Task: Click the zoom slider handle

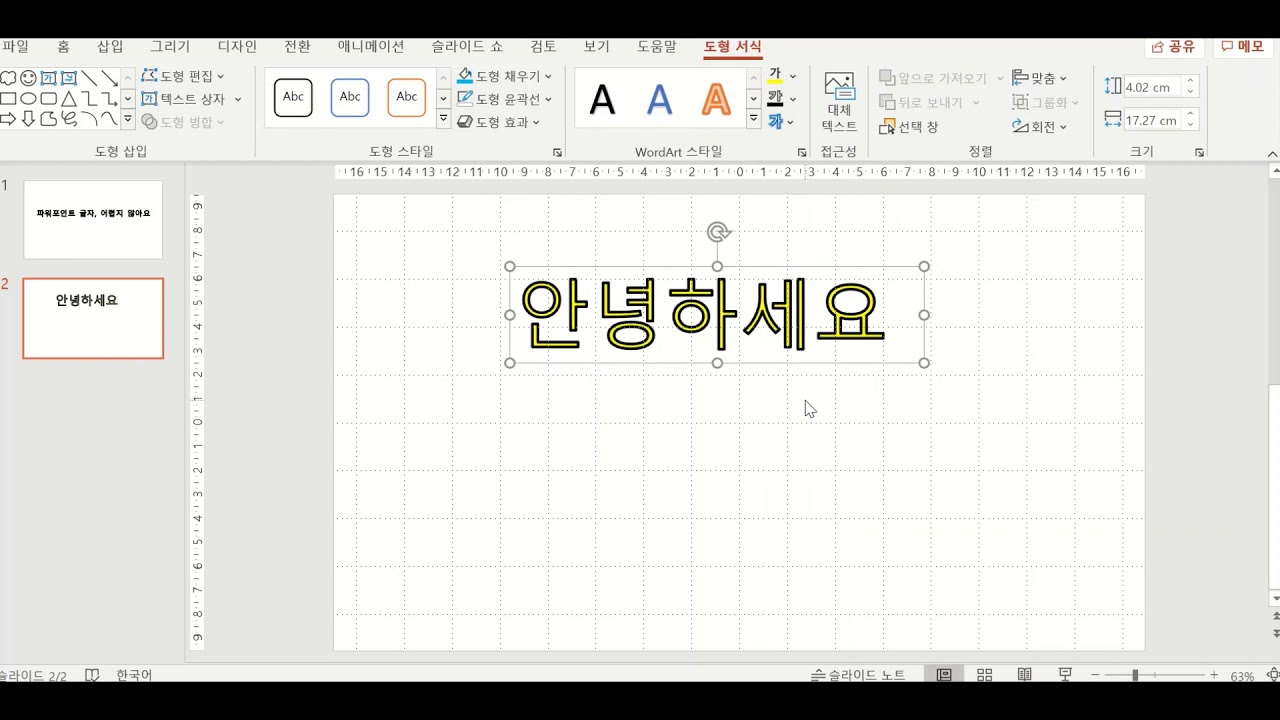Action: pyautogui.click(x=1135, y=676)
